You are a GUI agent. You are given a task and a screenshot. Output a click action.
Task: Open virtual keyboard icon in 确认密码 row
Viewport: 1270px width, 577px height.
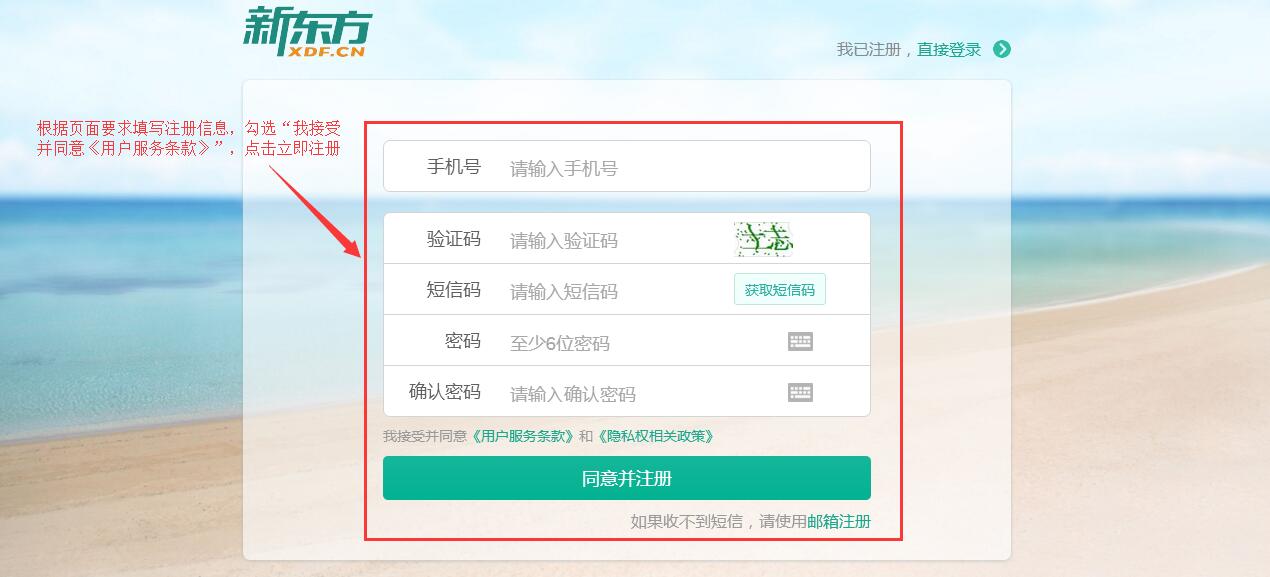[x=800, y=392]
